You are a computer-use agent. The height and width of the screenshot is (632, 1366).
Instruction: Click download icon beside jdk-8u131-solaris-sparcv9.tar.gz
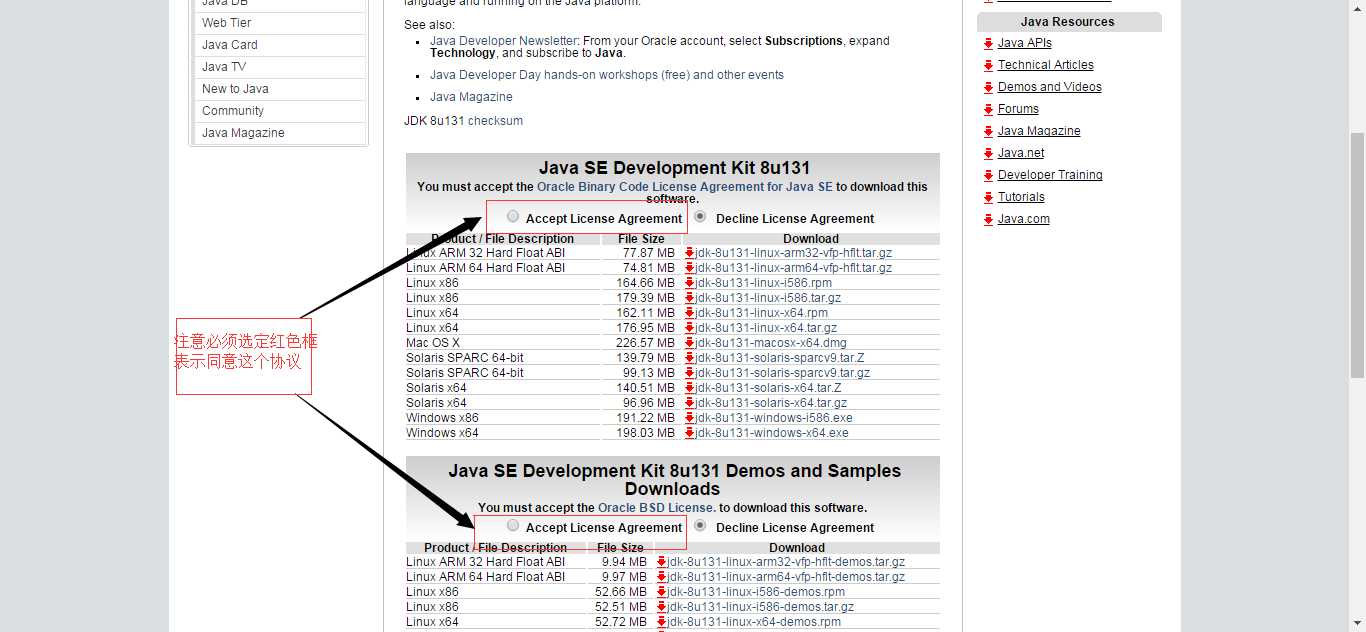[690, 373]
